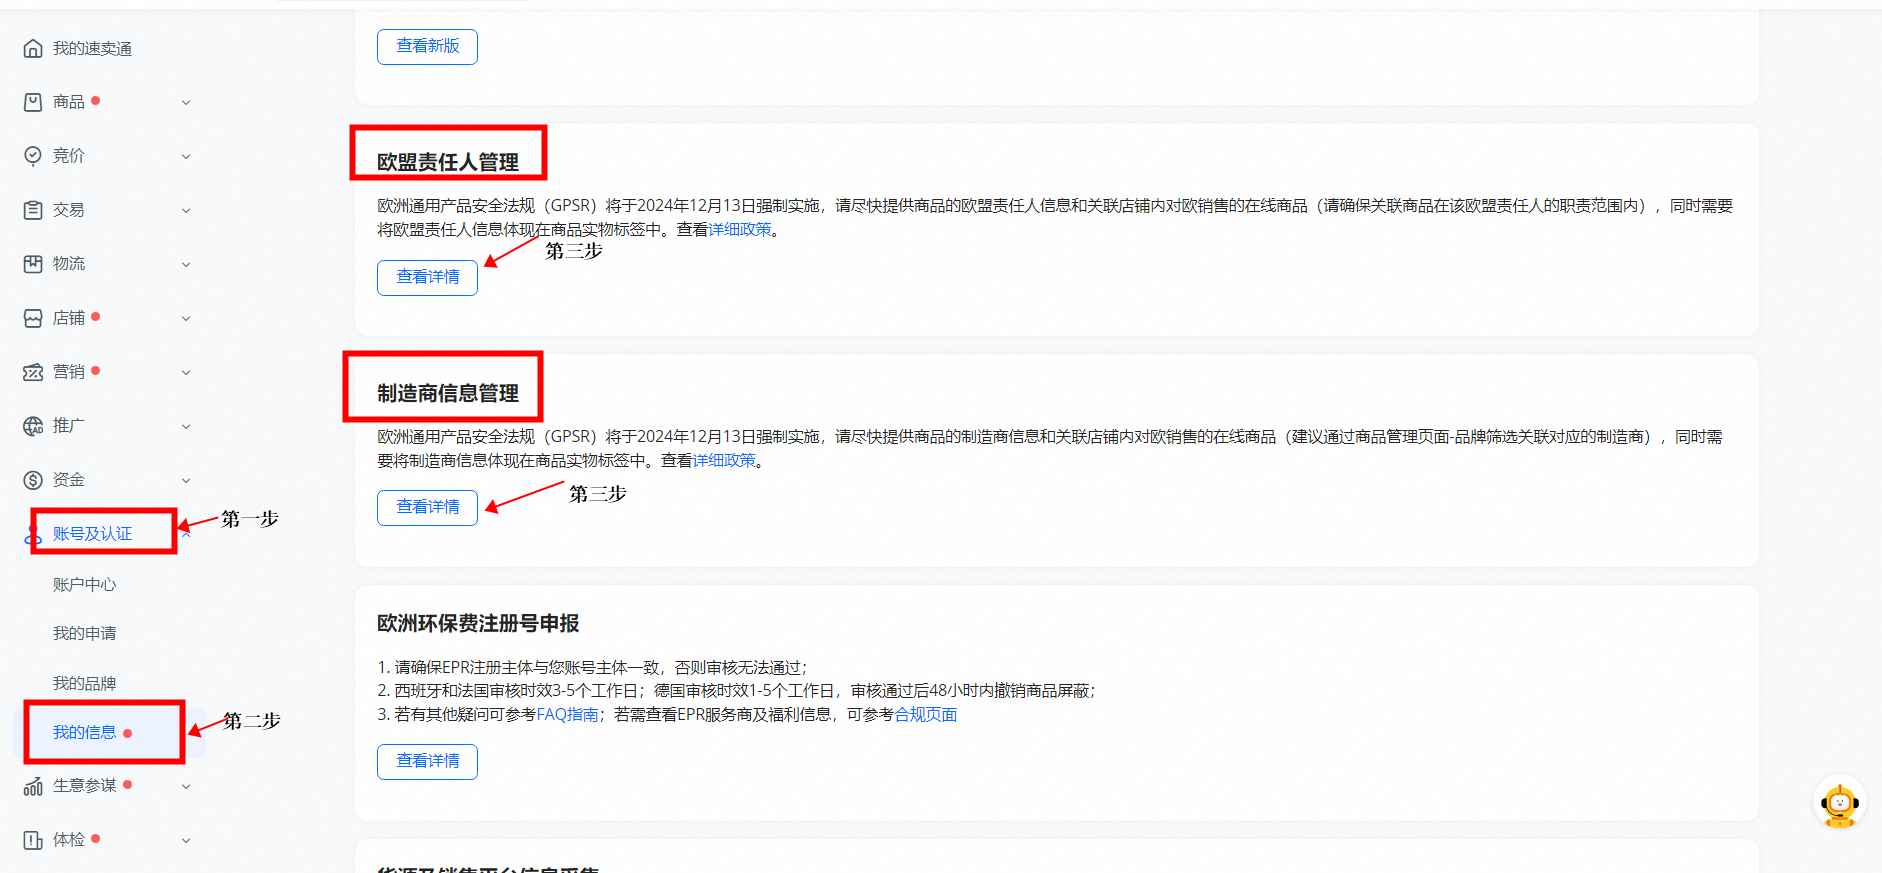The height and width of the screenshot is (873, 1882).
Task: Click the 物流 package icon
Action: click(x=33, y=264)
